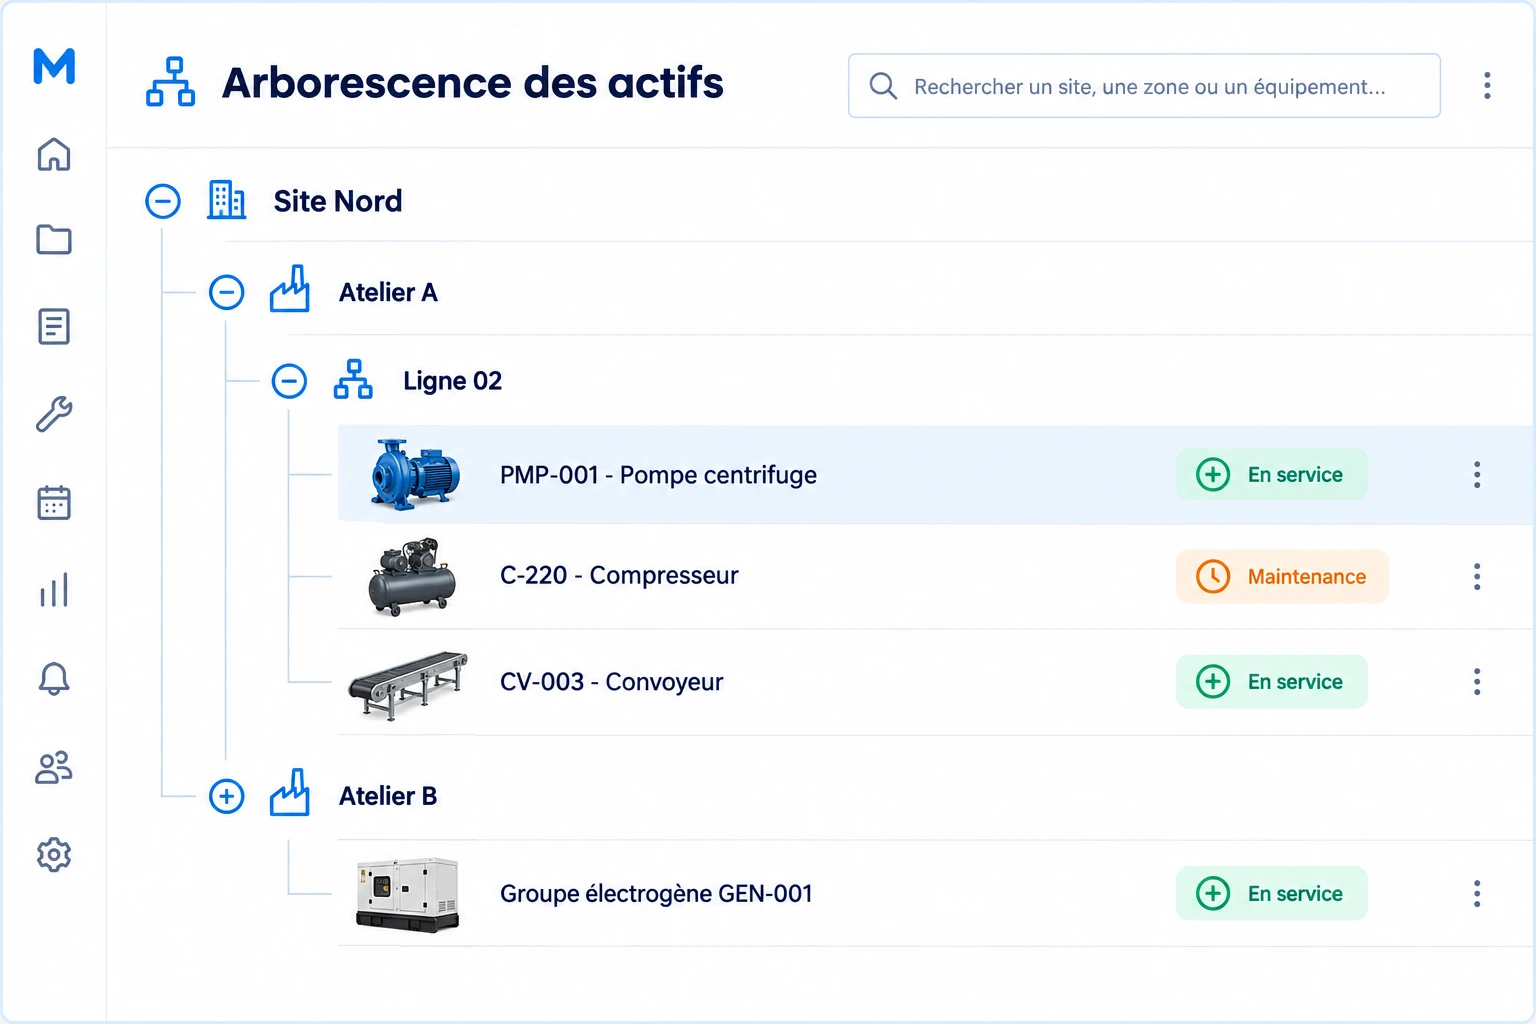The height and width of the screenshot is (1024, 1536).
Task: Open three-dot menu for CV-003 Convoyeur
Action: pos(1477,682)
